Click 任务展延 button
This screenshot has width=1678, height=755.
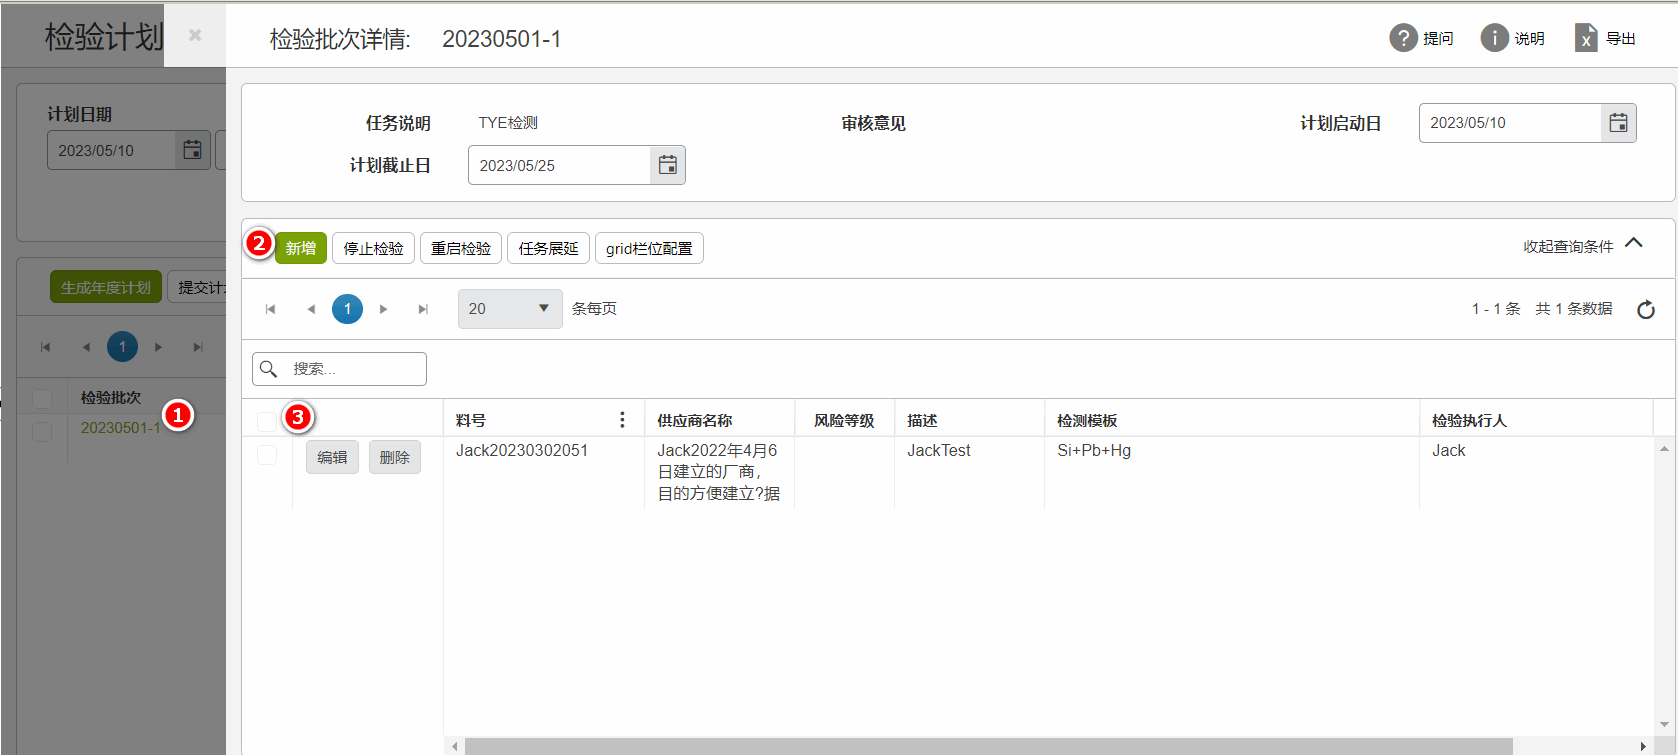pos(548,248)
